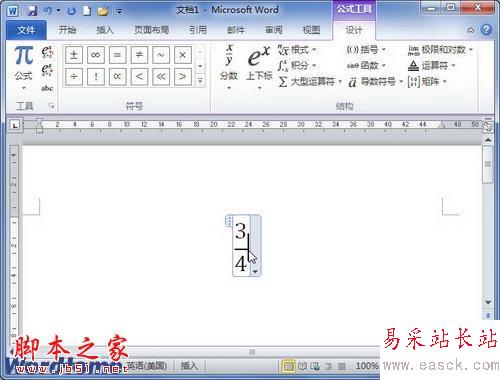Image resolution: width=500 pixels, height=380 pixels.
Task: Click the equation move handle at top-left
Action: (229, 221)
